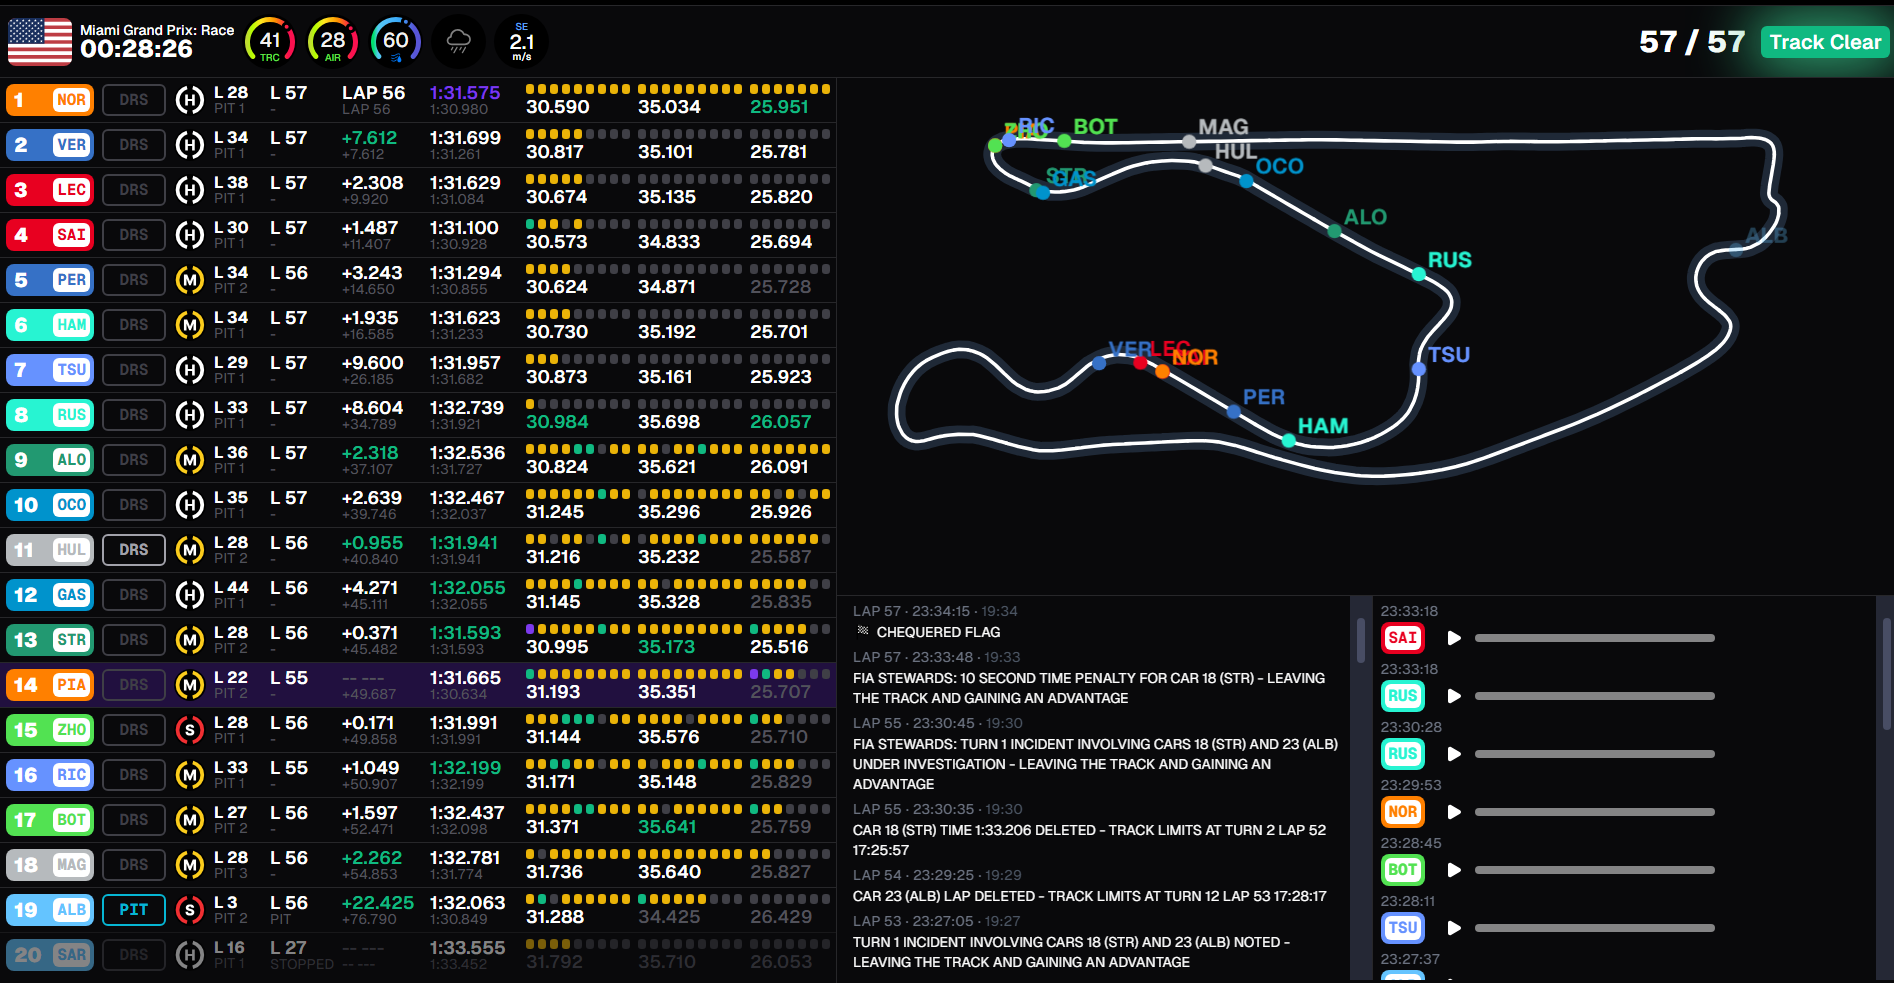Viewport: 1894px width, 983px height.
Task: Click the hard tyre icon for VER
Action: pyautogui.click(x=190, y=145)
